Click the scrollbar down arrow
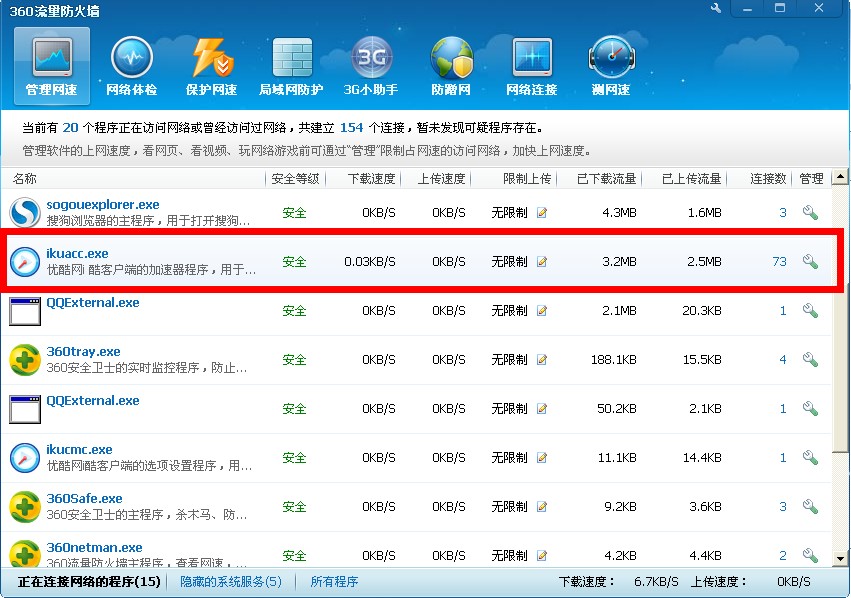This screenshot has height=598, width=851. pos(840,558)
